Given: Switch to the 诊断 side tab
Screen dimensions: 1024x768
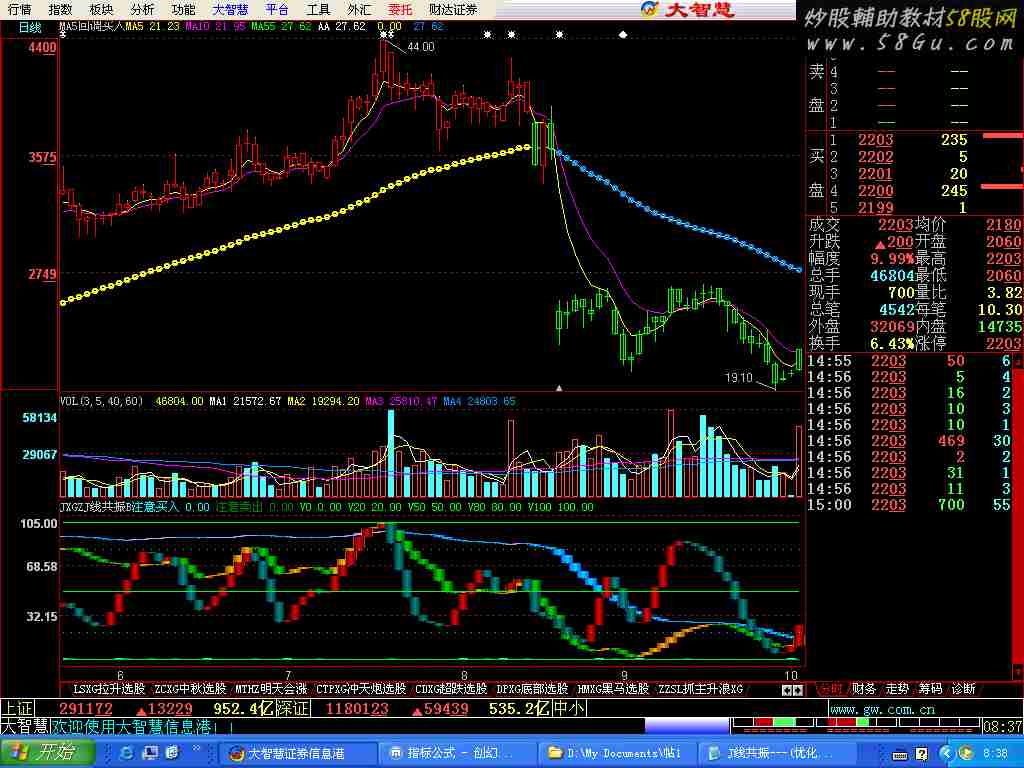Looking at the screenshot, I should (x=963, y=688).
